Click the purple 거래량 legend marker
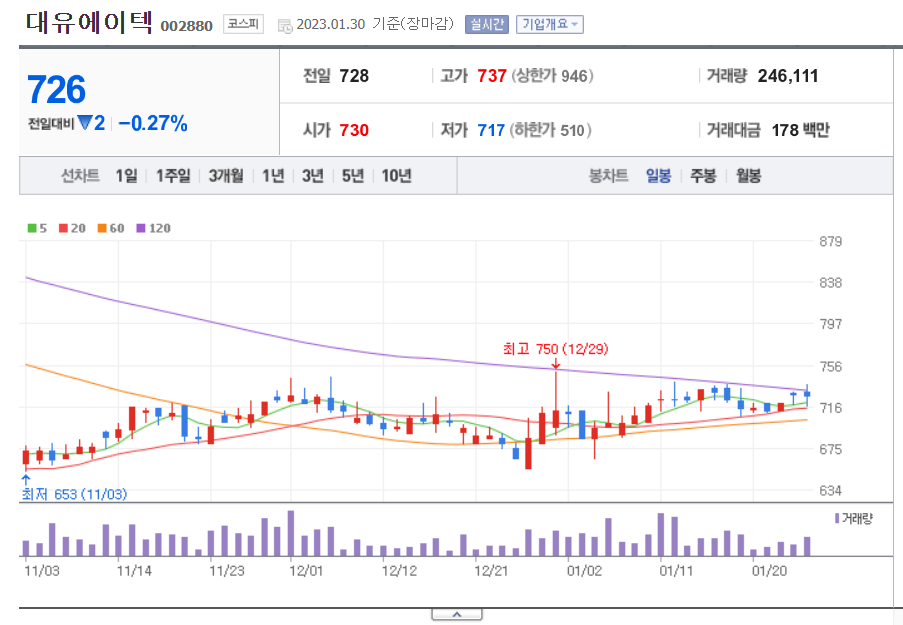Screen dimensions: 903x625 coord(837,518)
